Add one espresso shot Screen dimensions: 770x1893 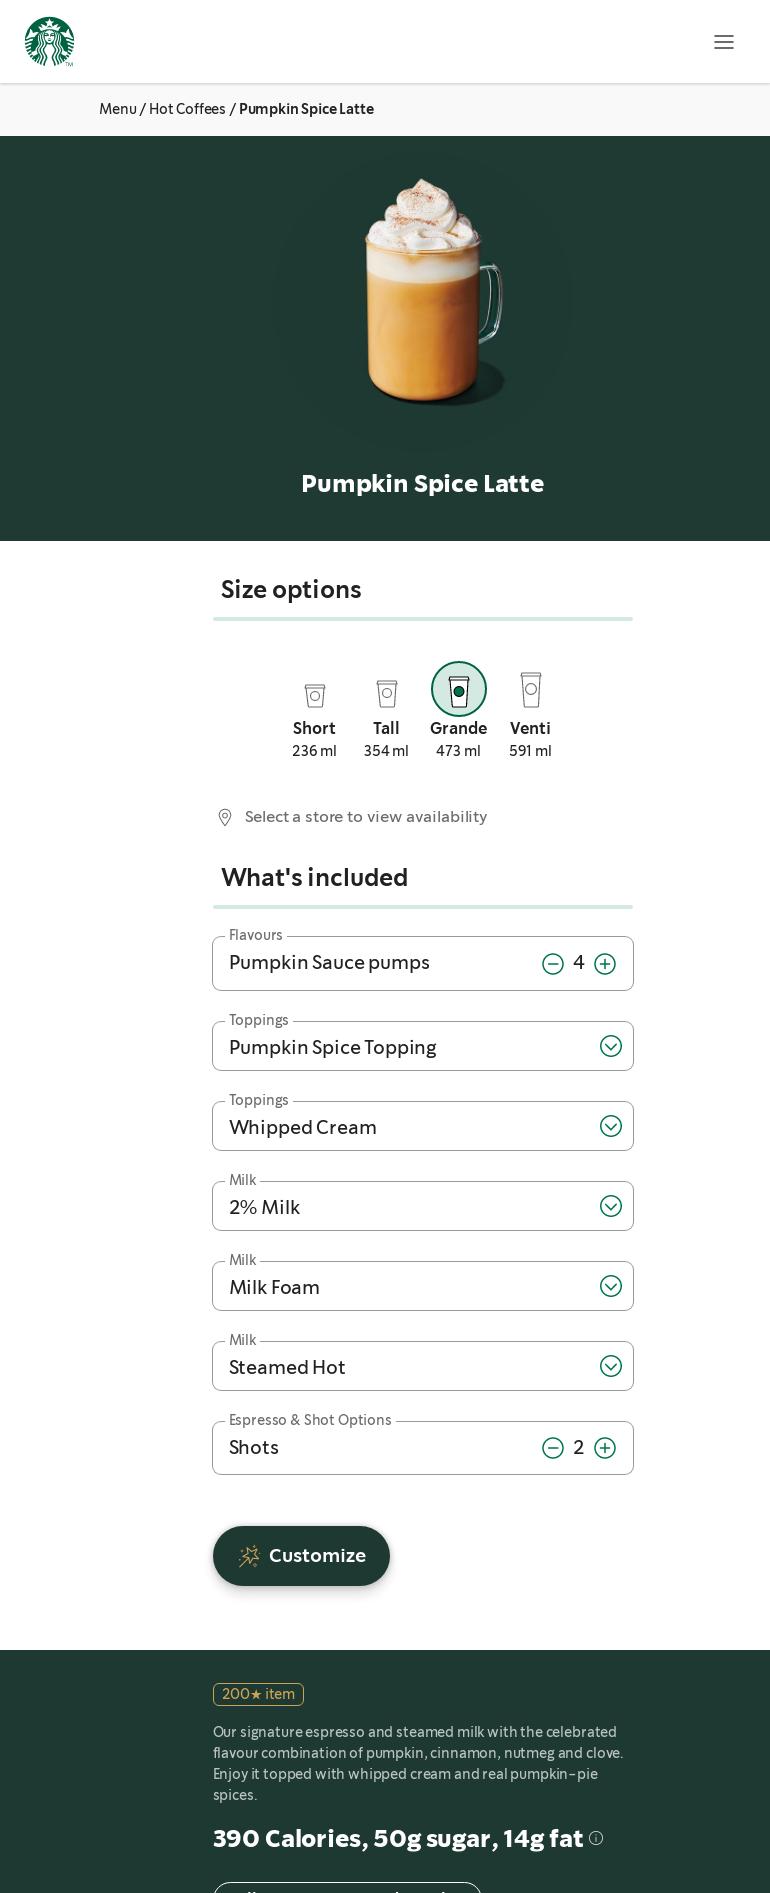[605, 1448]
